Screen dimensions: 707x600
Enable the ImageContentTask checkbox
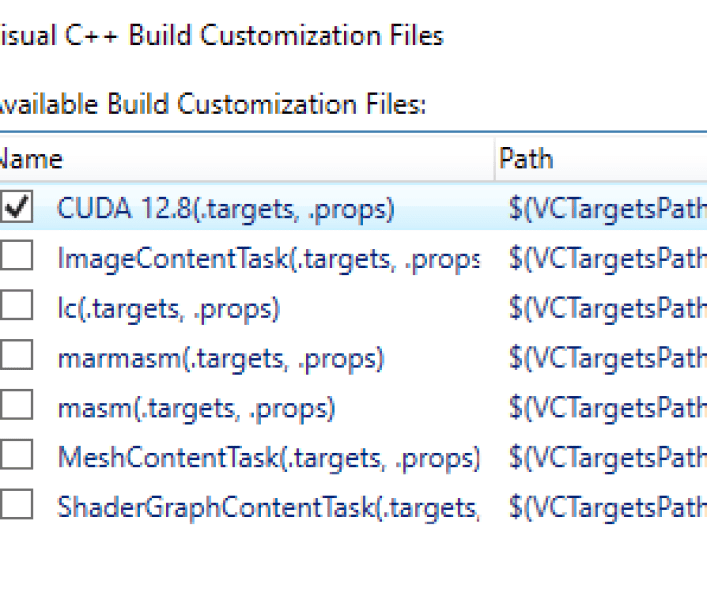click(17, 257)
